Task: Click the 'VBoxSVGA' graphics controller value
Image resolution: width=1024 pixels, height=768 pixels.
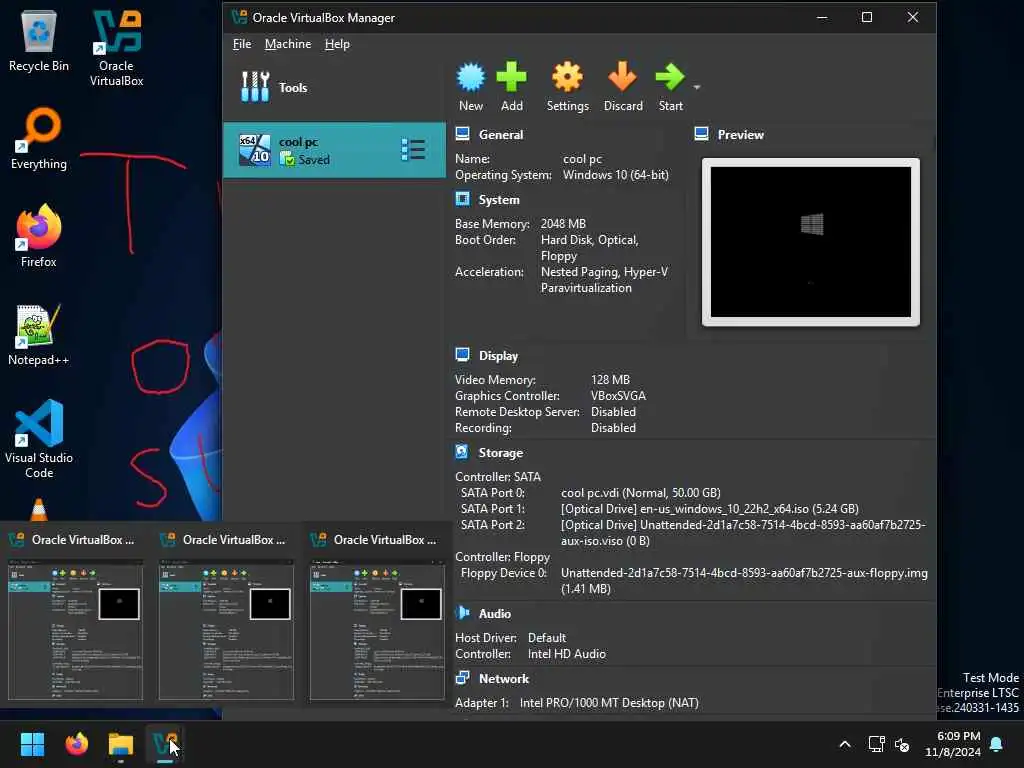Action: pos(618,396)
